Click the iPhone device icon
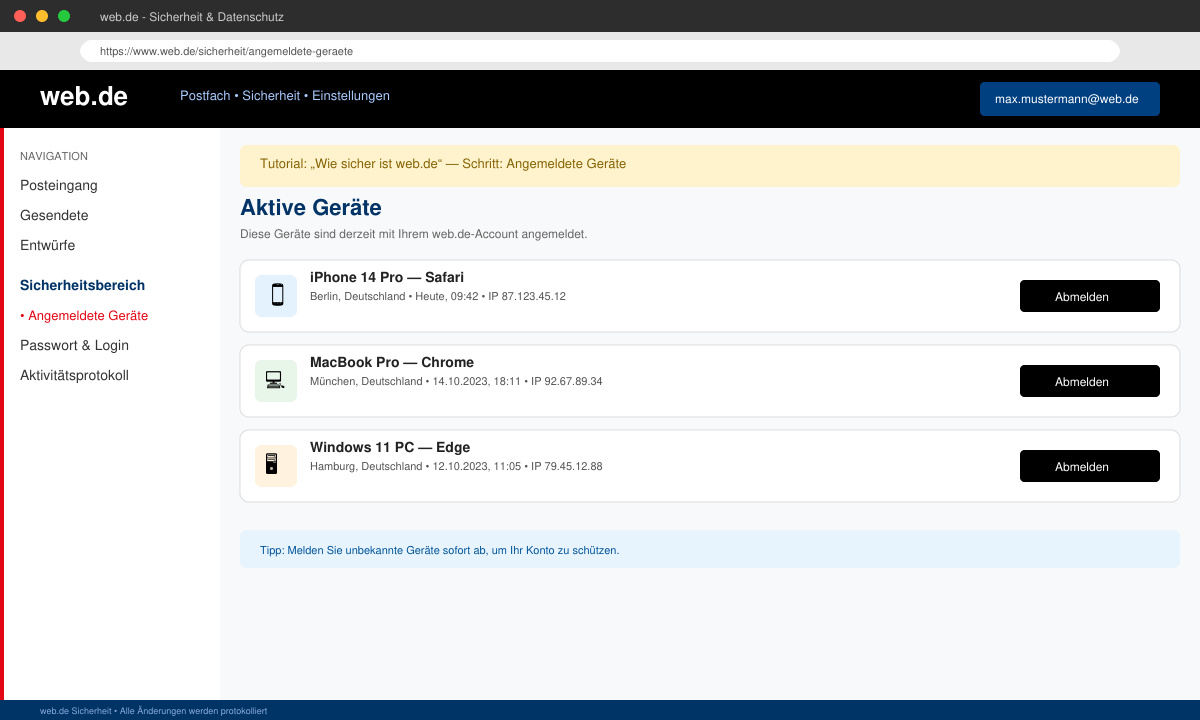Screen dimensions: 1200x720 click(276, 296)
